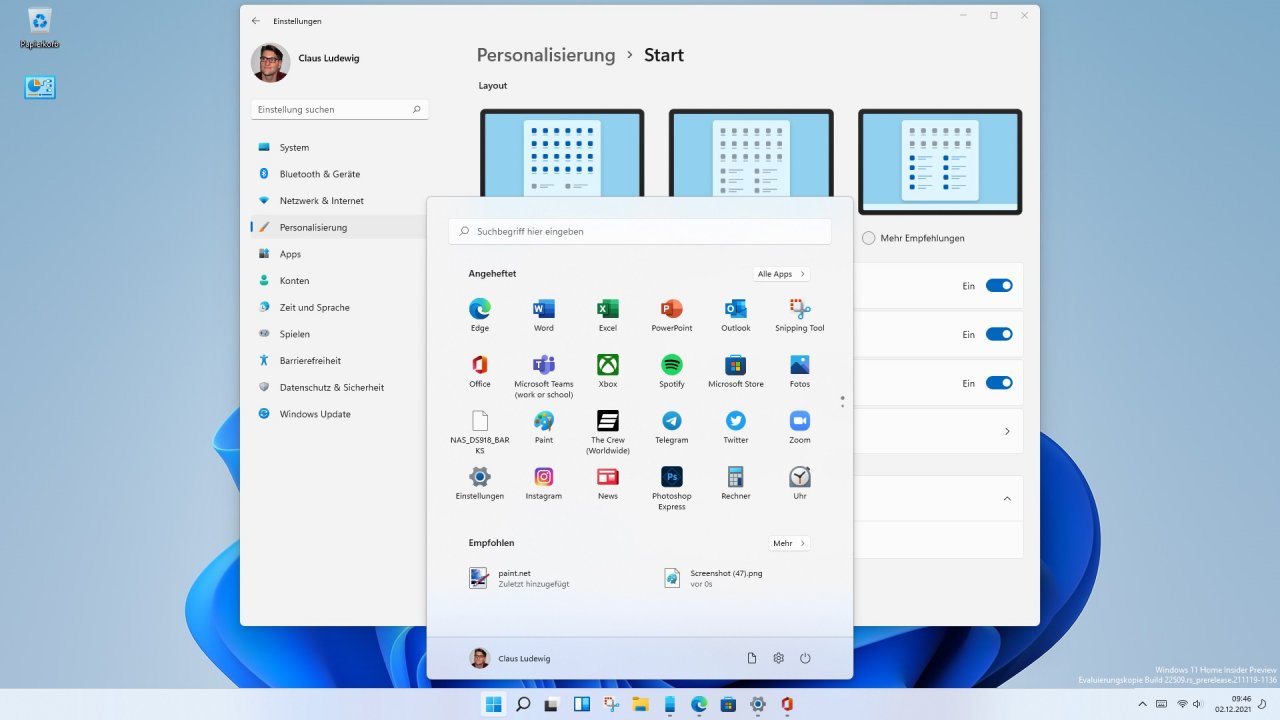Open the Fotos app
Screen dimensions: 1280x720
[800, 370]
